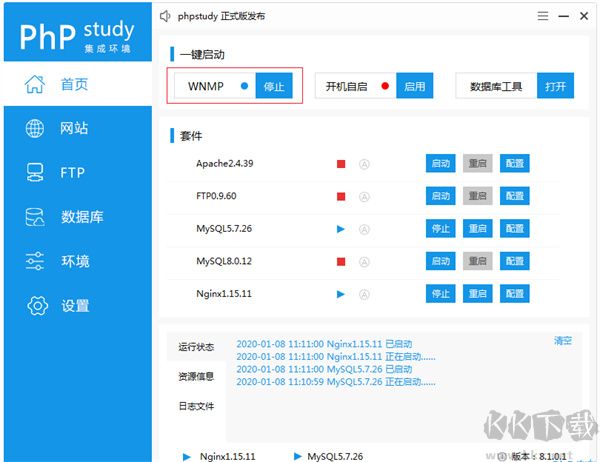Start Apache2.4.39 with 启动
Image resolution: width=600 pixels, height=462 pixels.
tap(441, 163)
